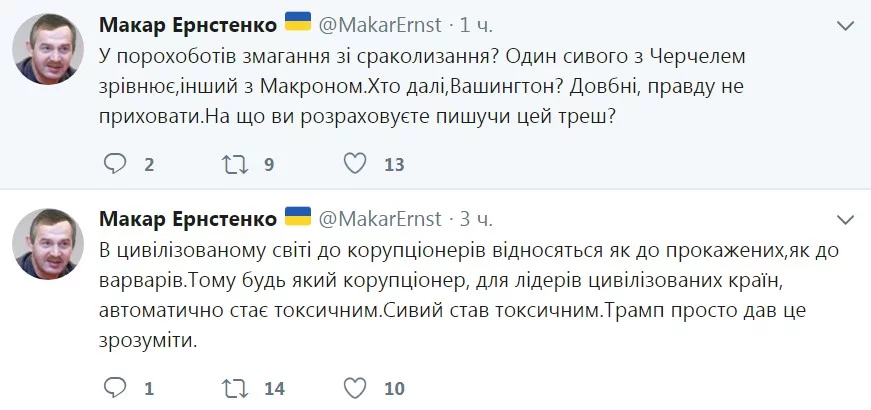Click the Ukraine flag in second tweet header
This screenshot has width=871, height=410.
pyautogui.click(x=297, y=217)
